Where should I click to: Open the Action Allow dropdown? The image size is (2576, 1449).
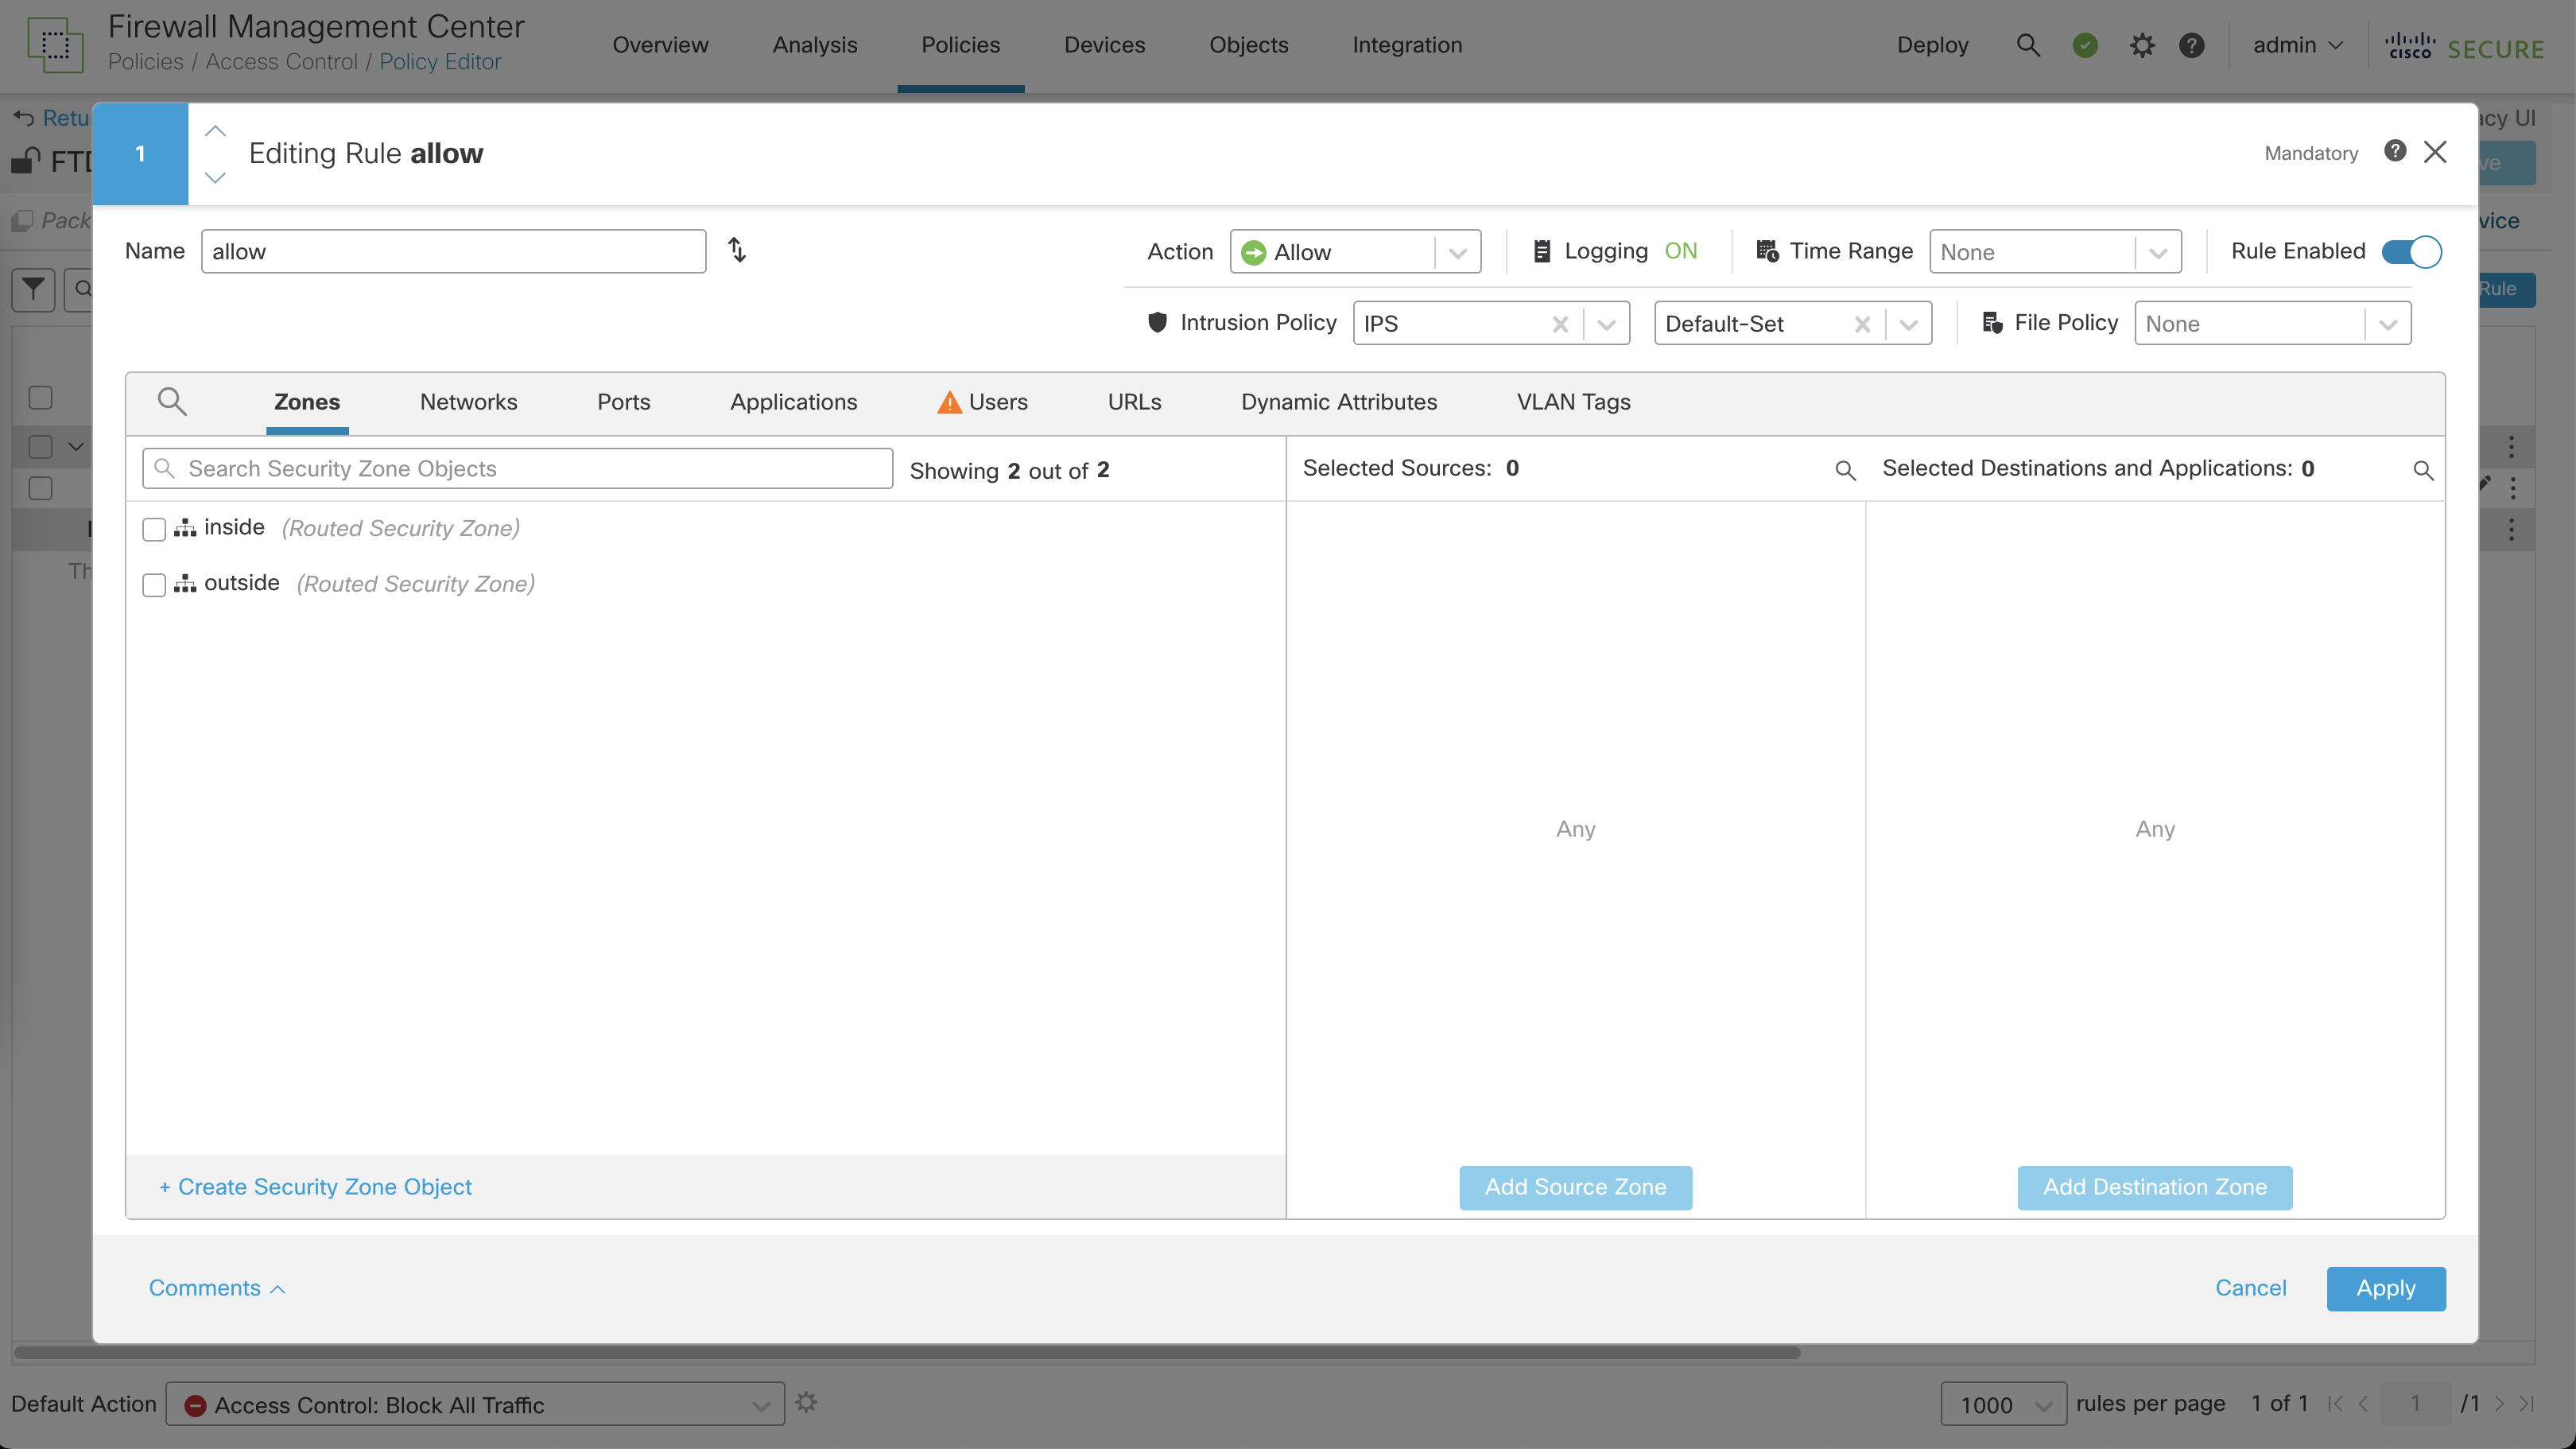(x=1457, y=252)
